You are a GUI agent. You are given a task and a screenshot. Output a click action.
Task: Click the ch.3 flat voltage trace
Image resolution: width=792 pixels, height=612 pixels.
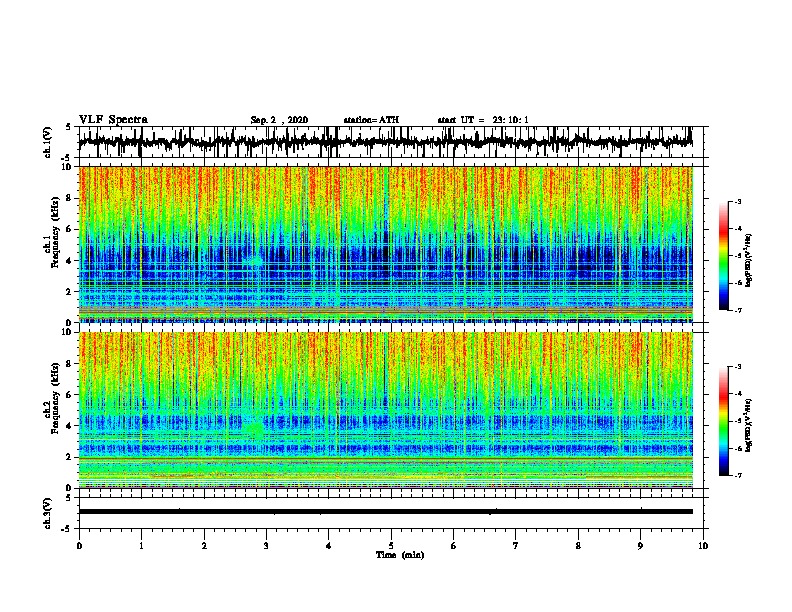click(x=385, y=512)
